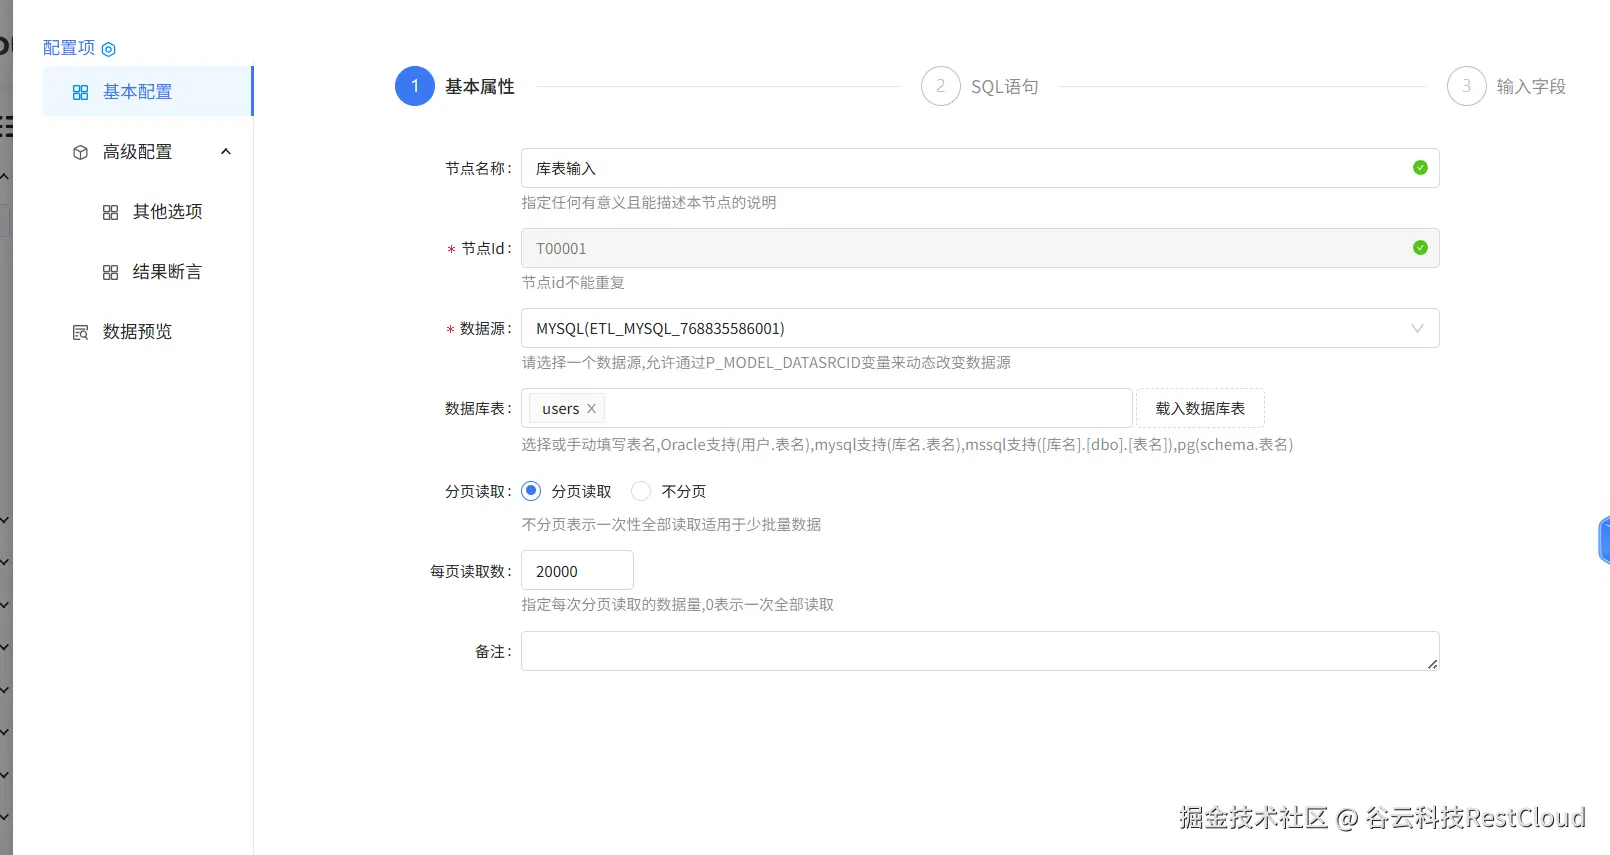Click the 其他选项 grid icon

(x=111, y=212)
